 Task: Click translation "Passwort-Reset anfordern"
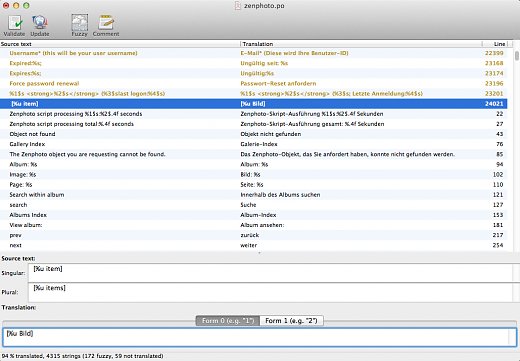point(278,83)
